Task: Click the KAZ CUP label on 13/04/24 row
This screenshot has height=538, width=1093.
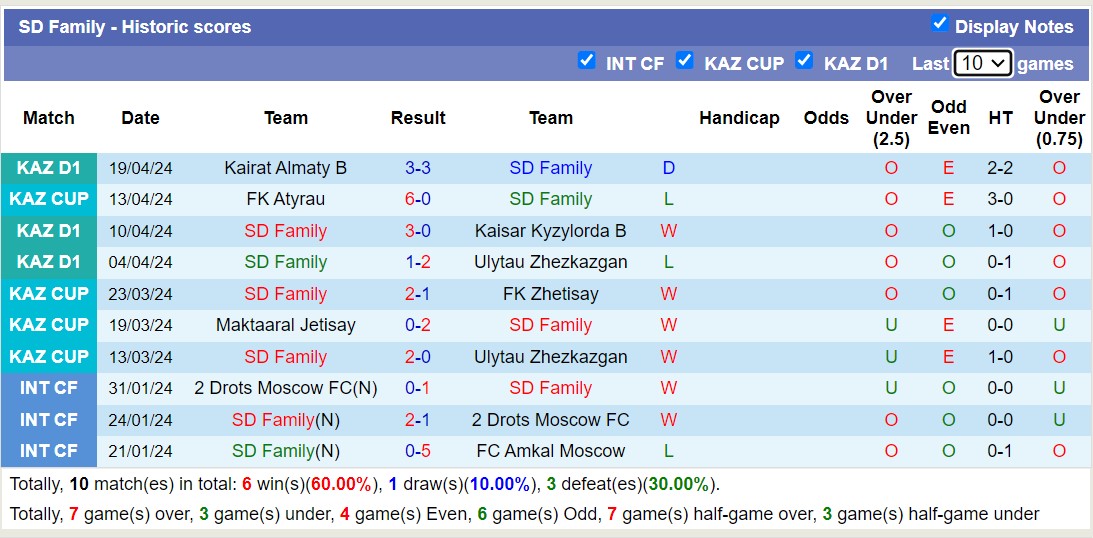Action: tap(49, 199)
